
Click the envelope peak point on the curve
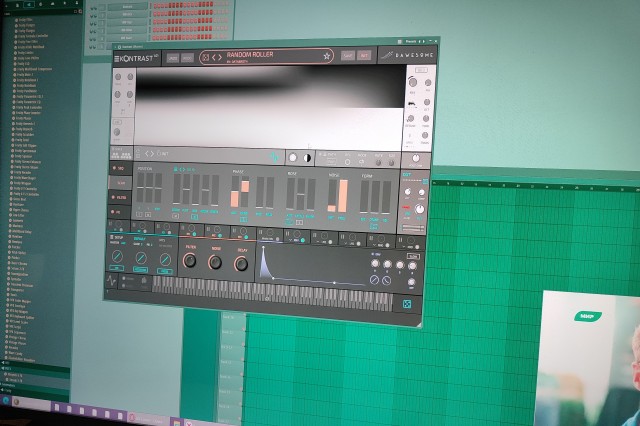(264, 247)
